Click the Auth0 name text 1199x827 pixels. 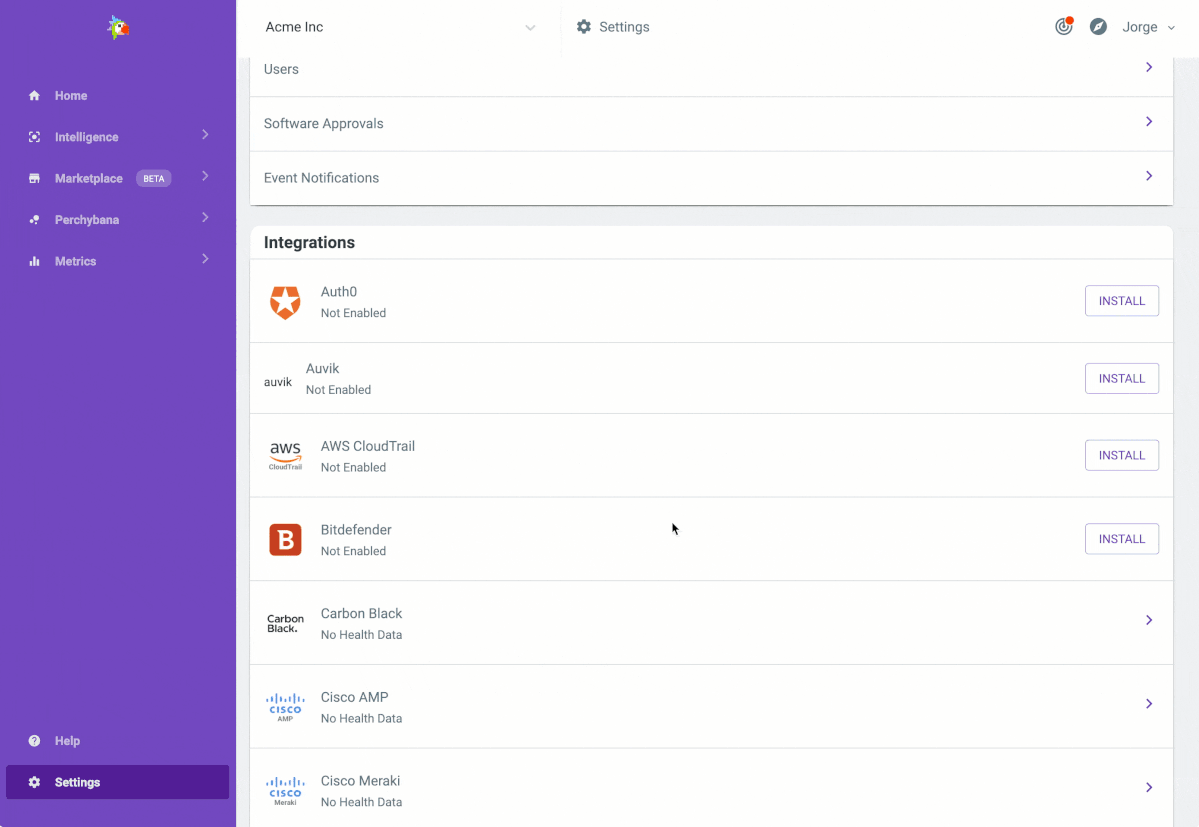point(339,291)
